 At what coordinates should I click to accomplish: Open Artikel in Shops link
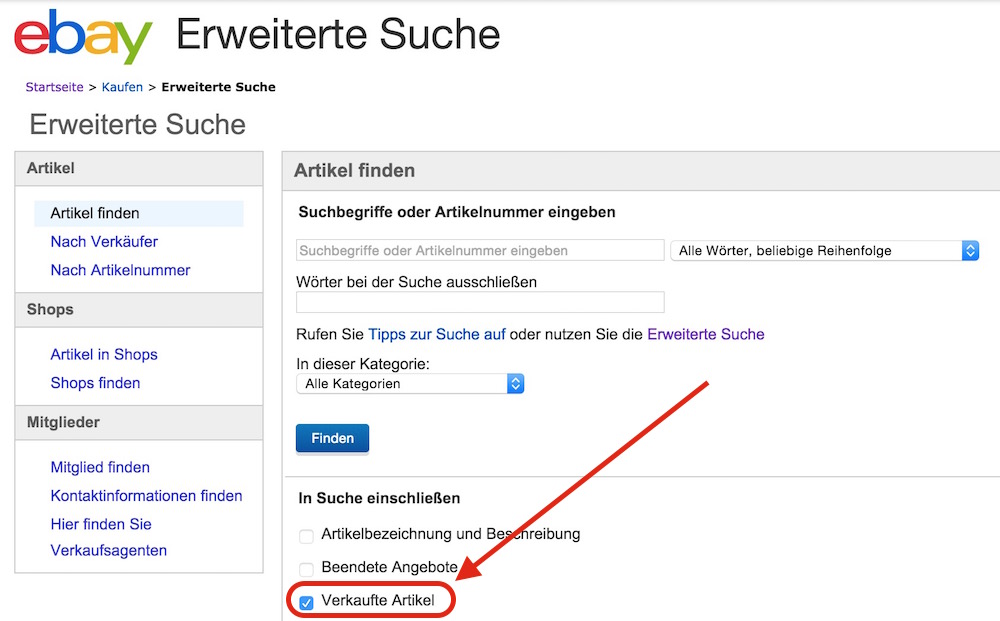(104, 354)
